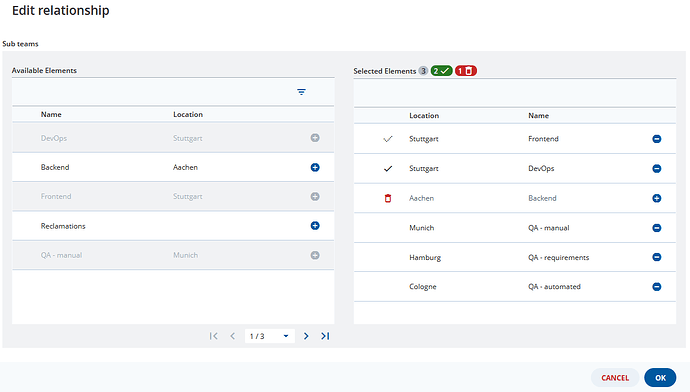Click the Cologne location cell
Image resolution: width=690 pixels, height=392 pixels.
[x=422, y=287]
